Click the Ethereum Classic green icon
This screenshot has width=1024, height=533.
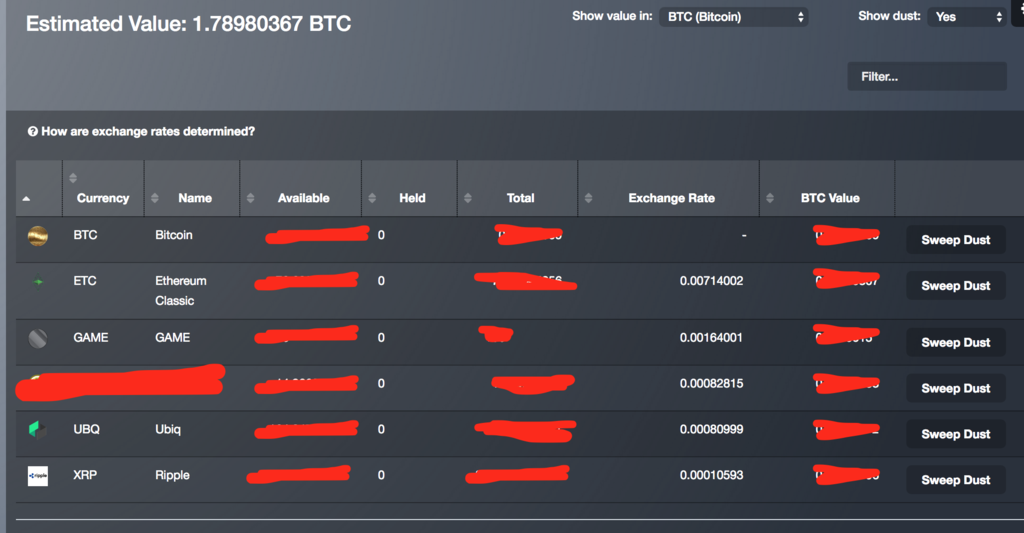point(38,282)
